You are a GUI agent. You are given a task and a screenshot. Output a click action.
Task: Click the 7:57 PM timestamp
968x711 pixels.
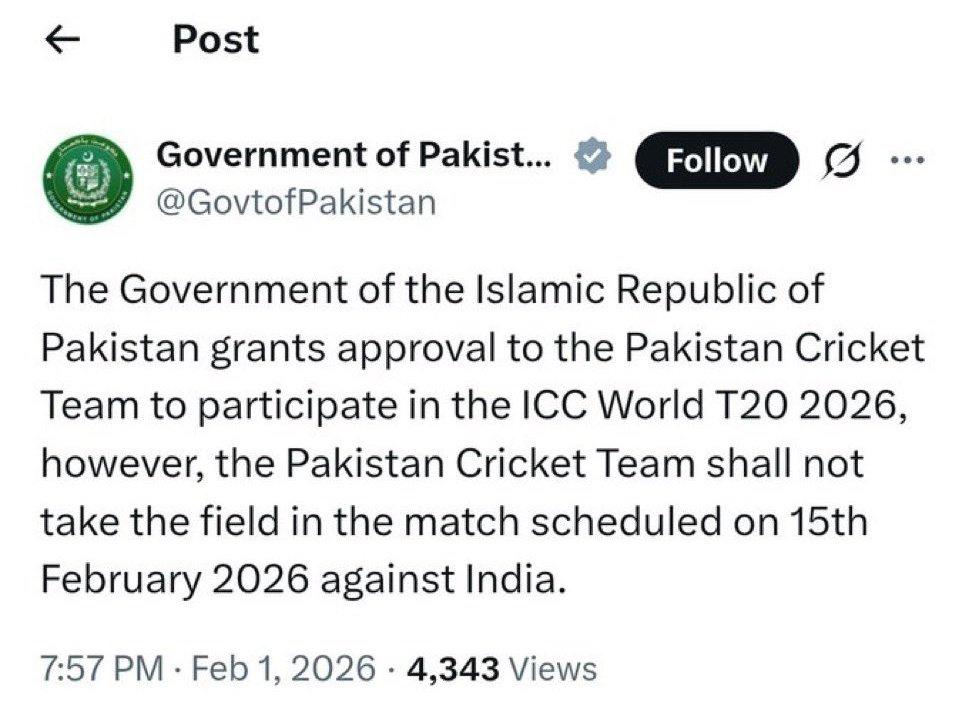[x=102, y=668]
